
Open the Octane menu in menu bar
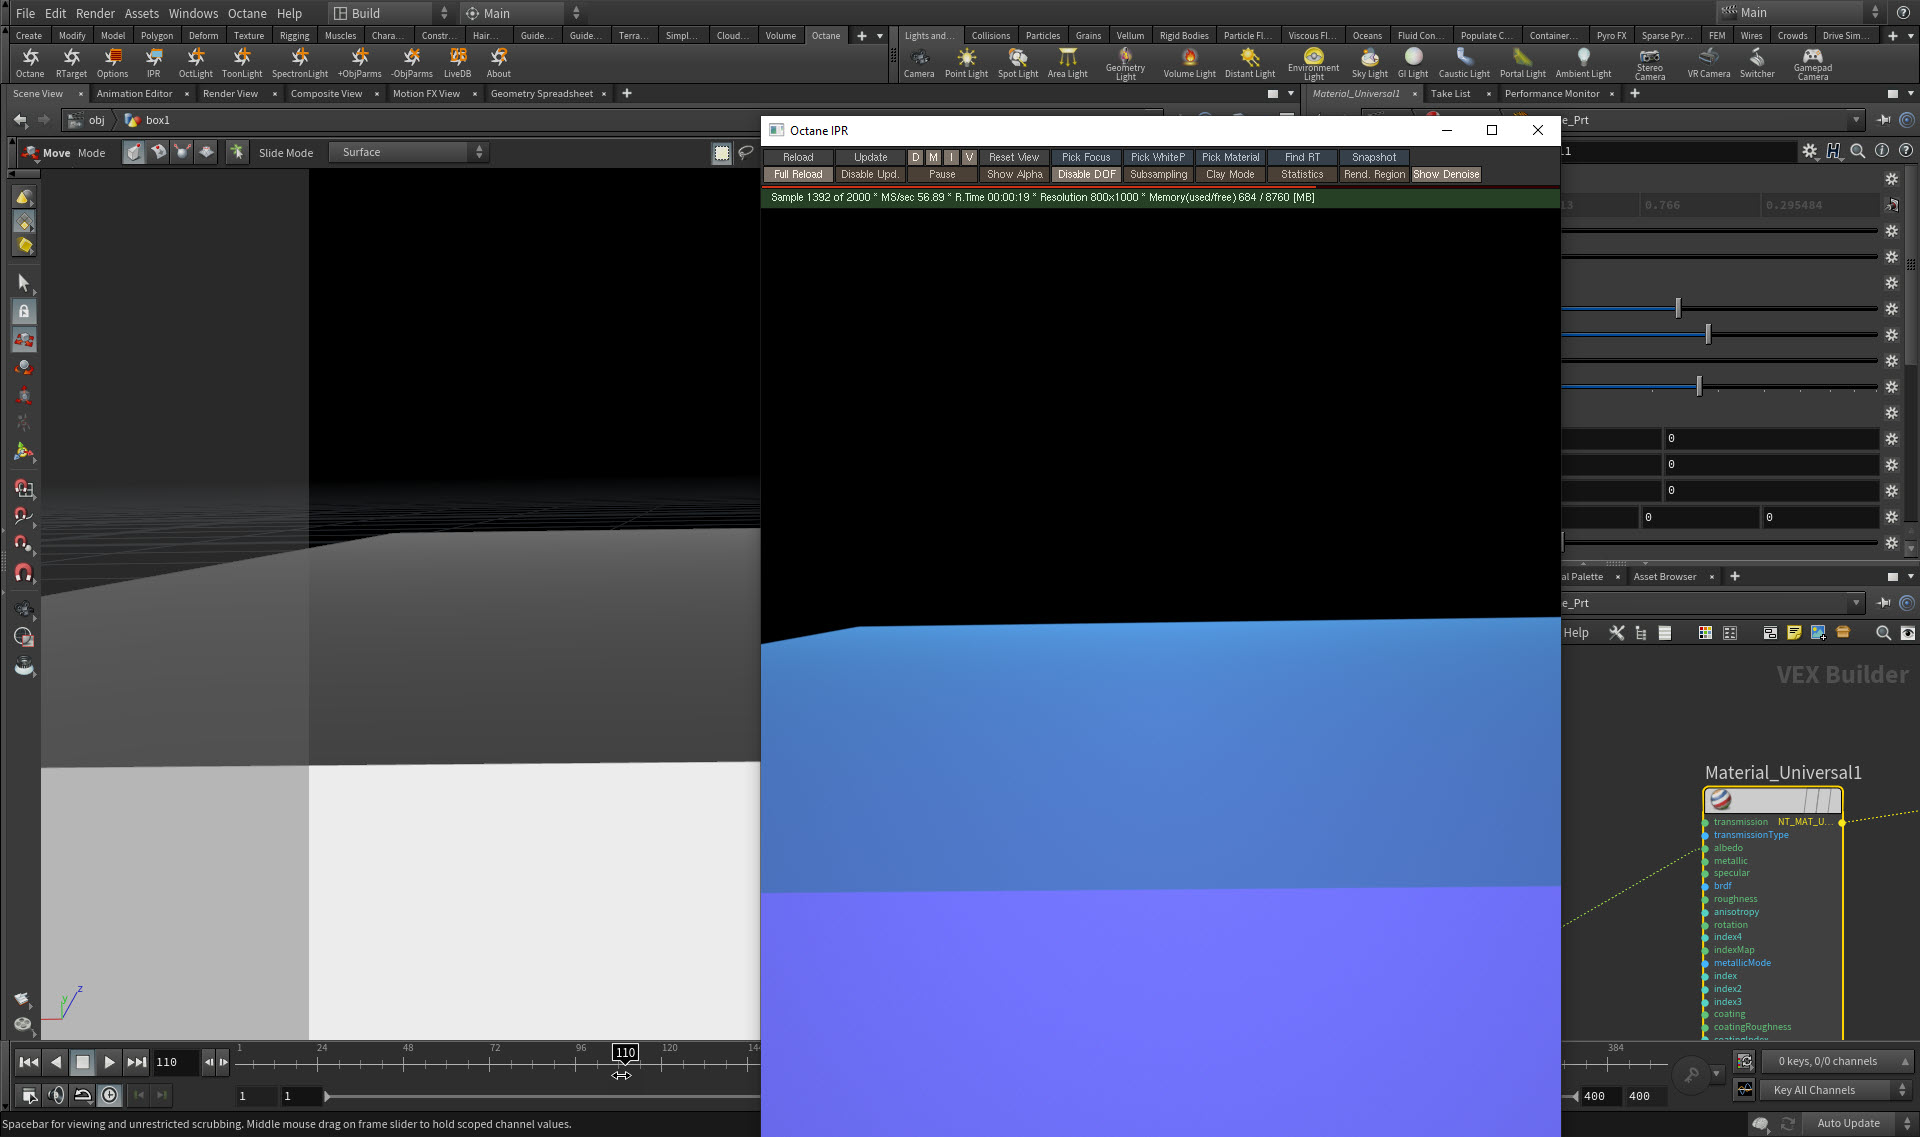point(247,13)
